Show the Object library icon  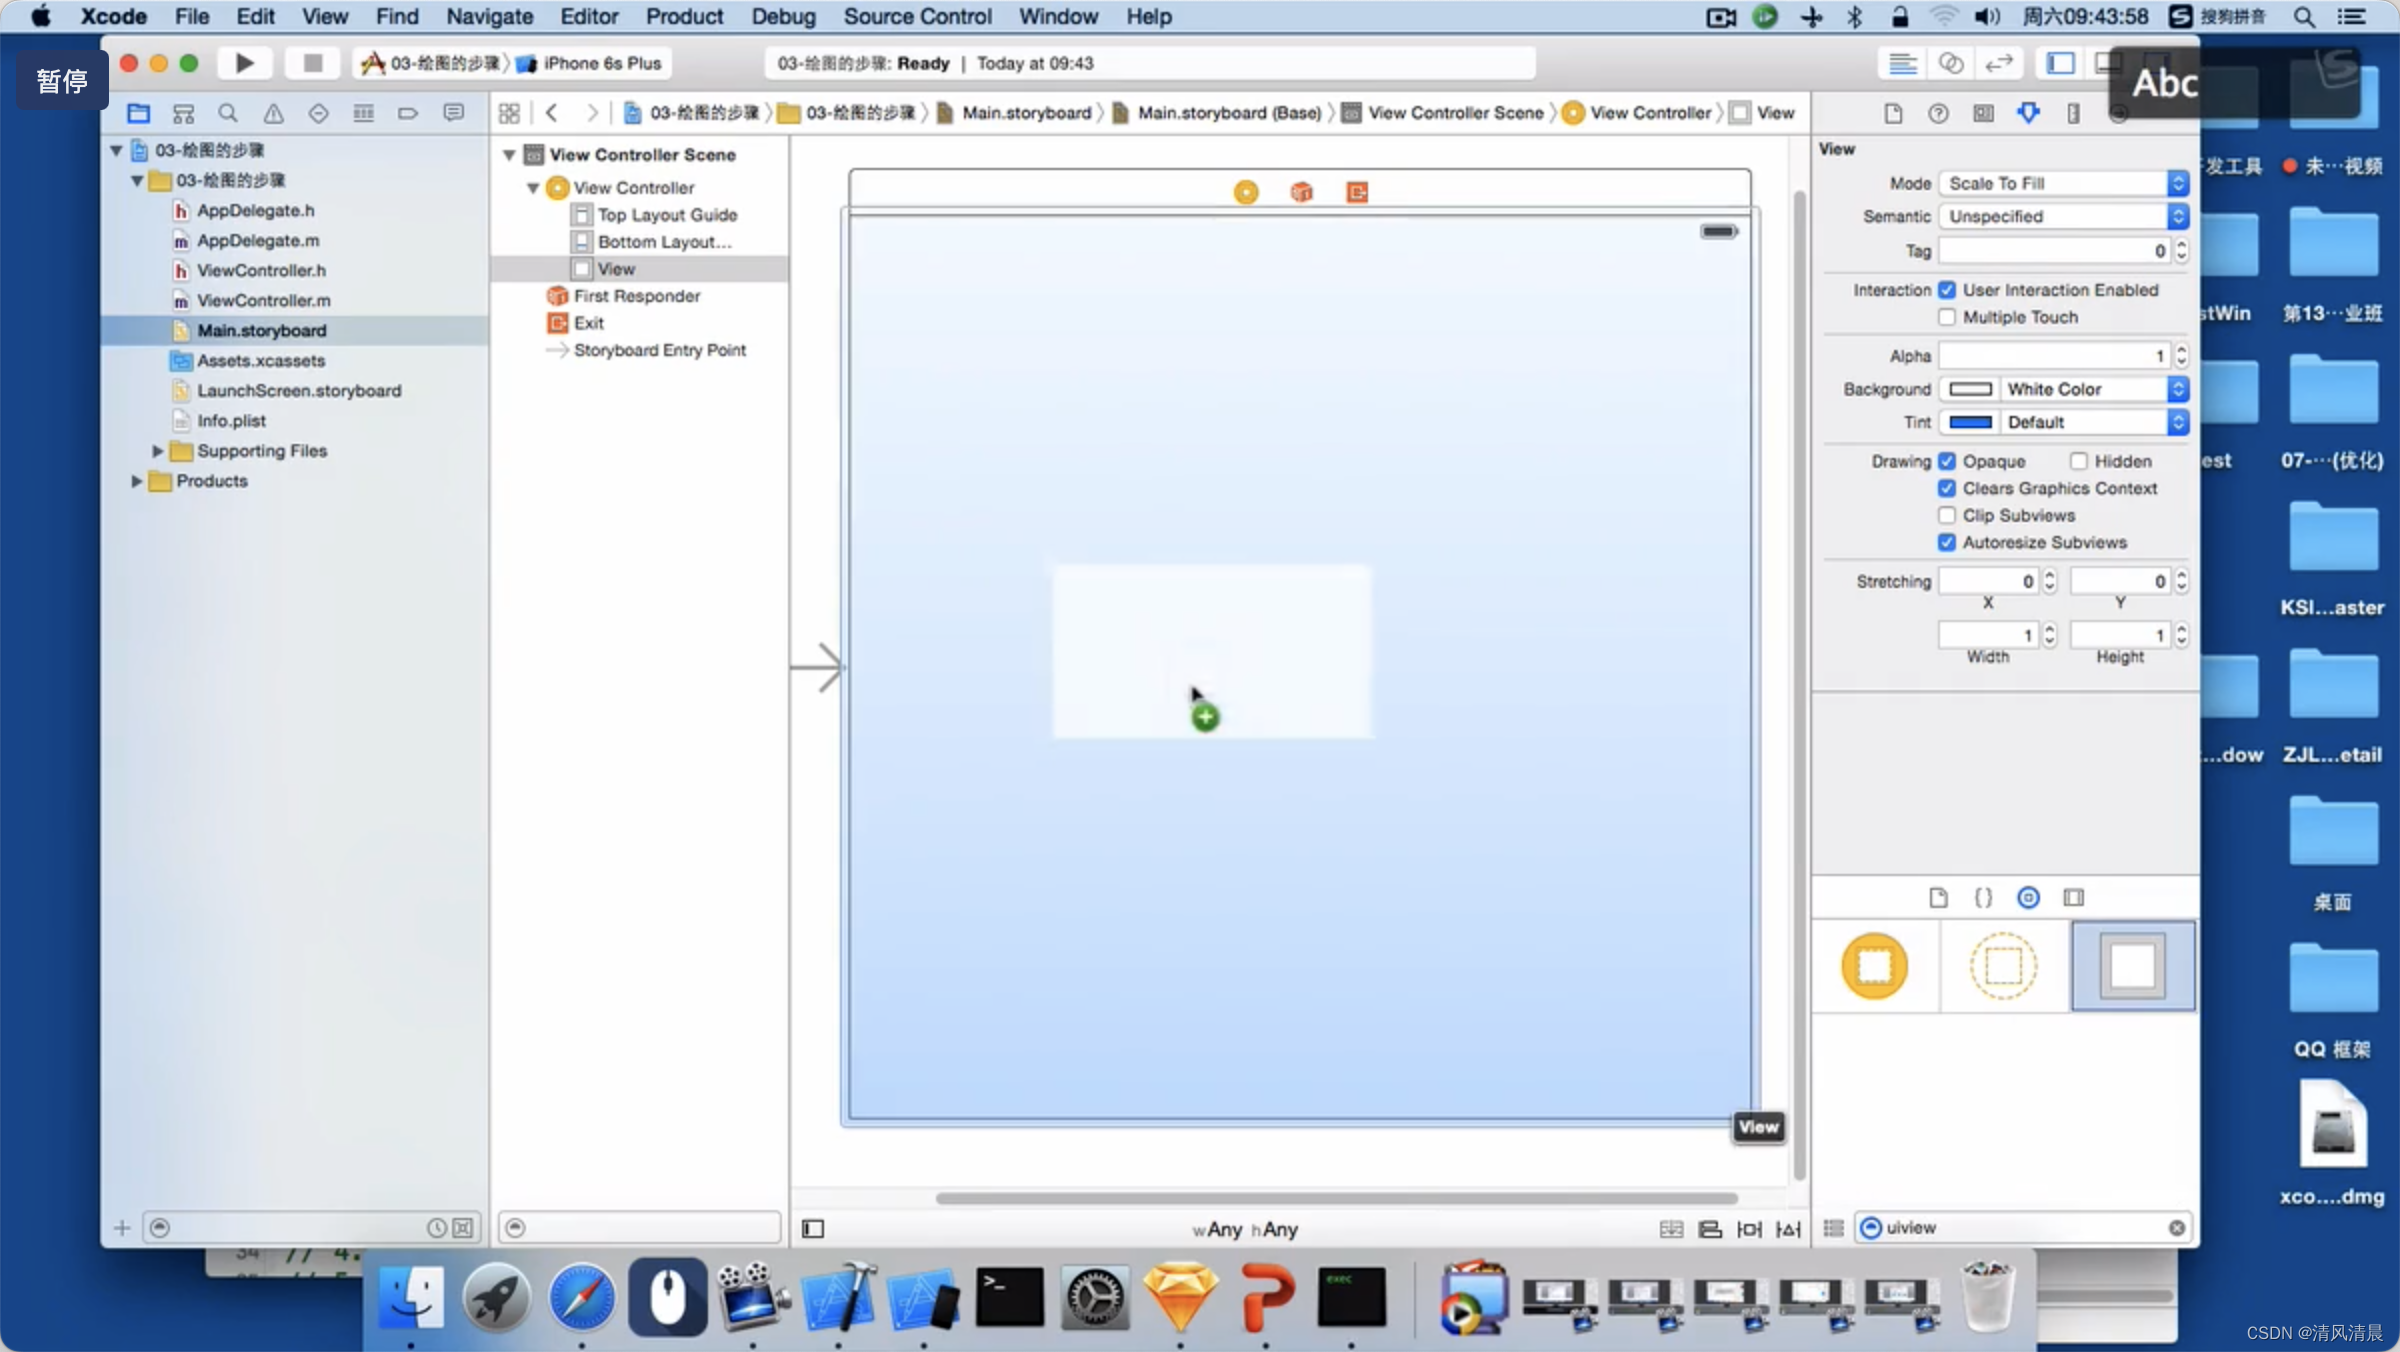tap(2028, 897)
